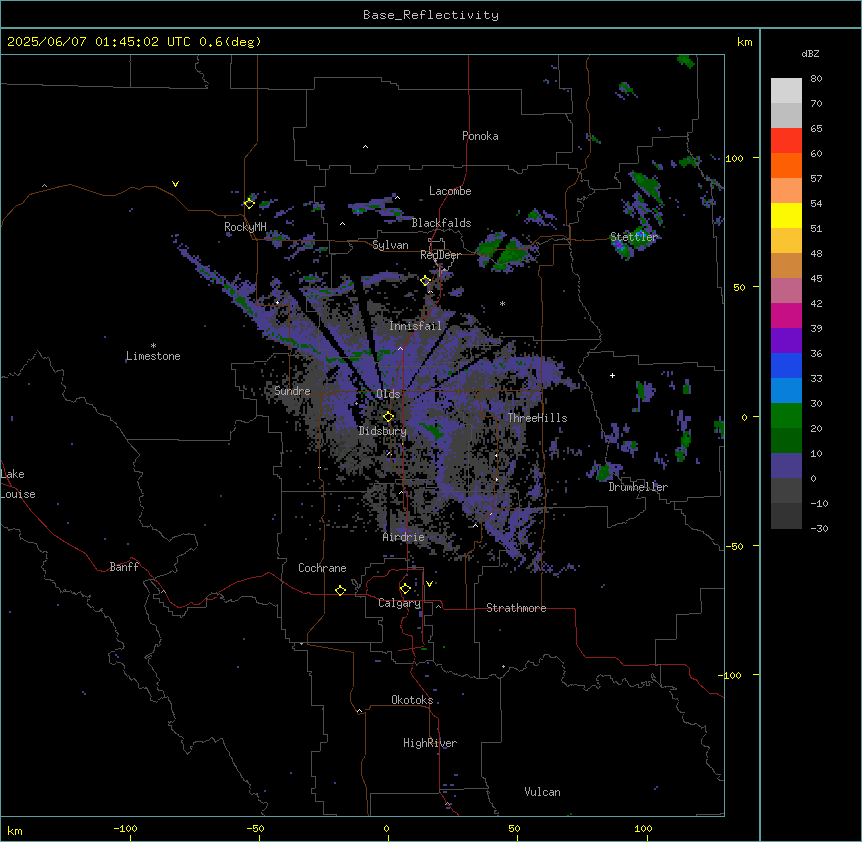862x842 pixels.
Task: Click the Airdrie label
Action: coord(403,537)
